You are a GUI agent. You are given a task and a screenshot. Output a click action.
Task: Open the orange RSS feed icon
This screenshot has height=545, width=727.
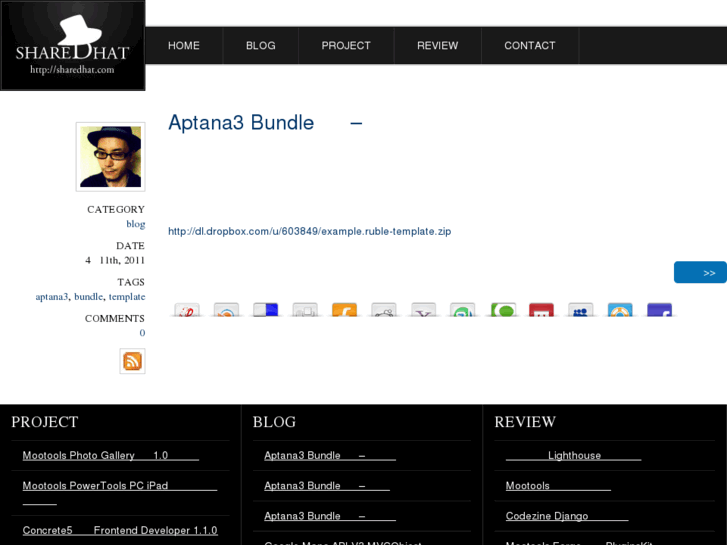click(132, 361)
